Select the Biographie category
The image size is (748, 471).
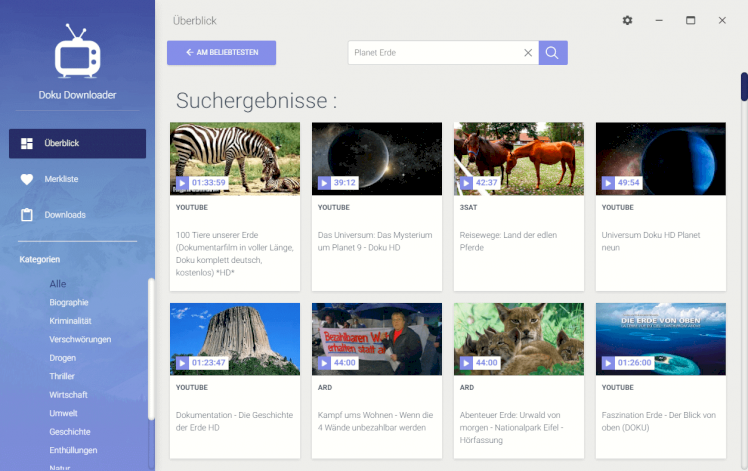(69, 302)
